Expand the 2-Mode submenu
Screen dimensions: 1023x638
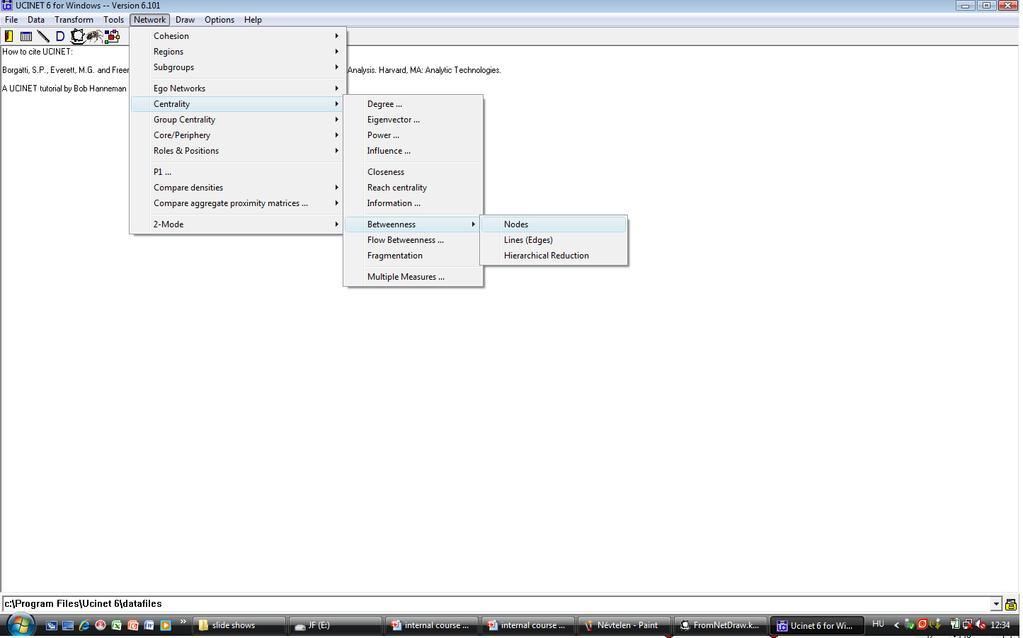(239, 224)
